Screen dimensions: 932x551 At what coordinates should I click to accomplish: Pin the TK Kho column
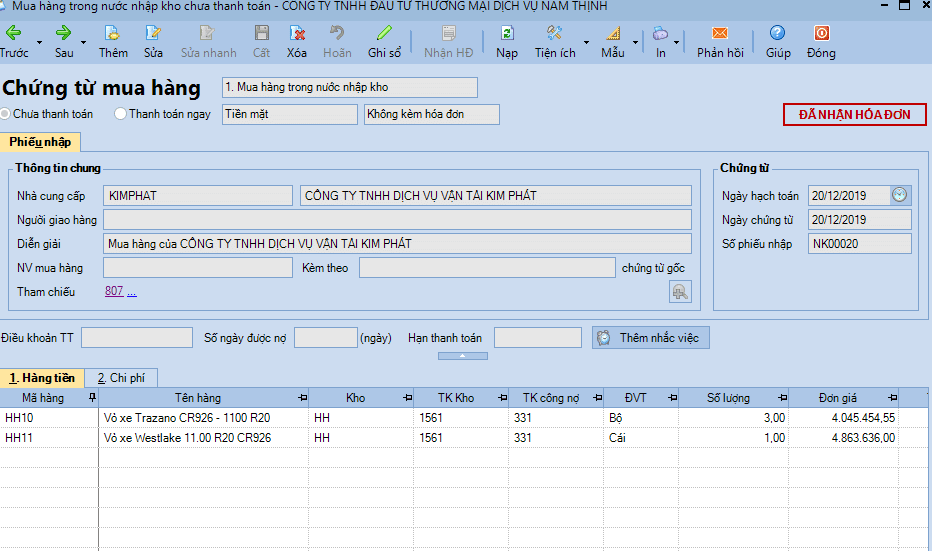pyautogui.click(x=502, y=398)
